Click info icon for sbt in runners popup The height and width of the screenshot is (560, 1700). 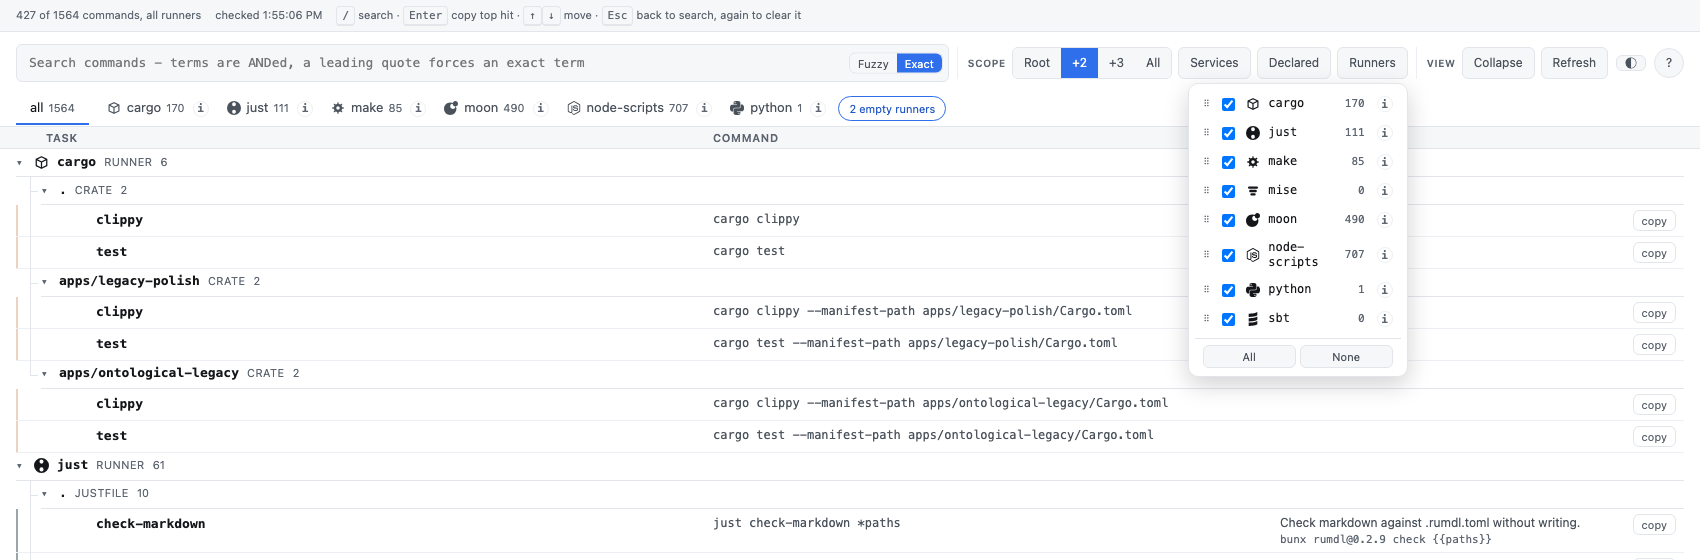pyautogui.click(x=1384, y=319)
